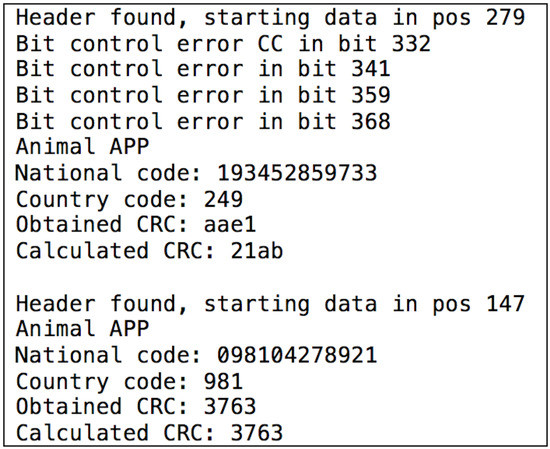Click the number 279 in the first line

505,18
